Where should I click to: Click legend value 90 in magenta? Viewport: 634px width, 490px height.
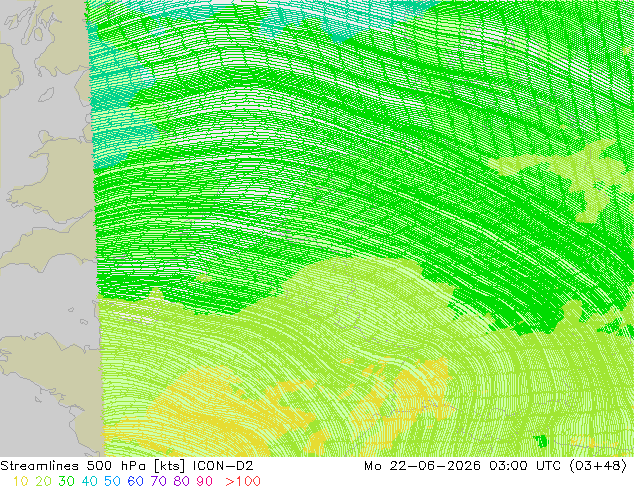point(205,481)
